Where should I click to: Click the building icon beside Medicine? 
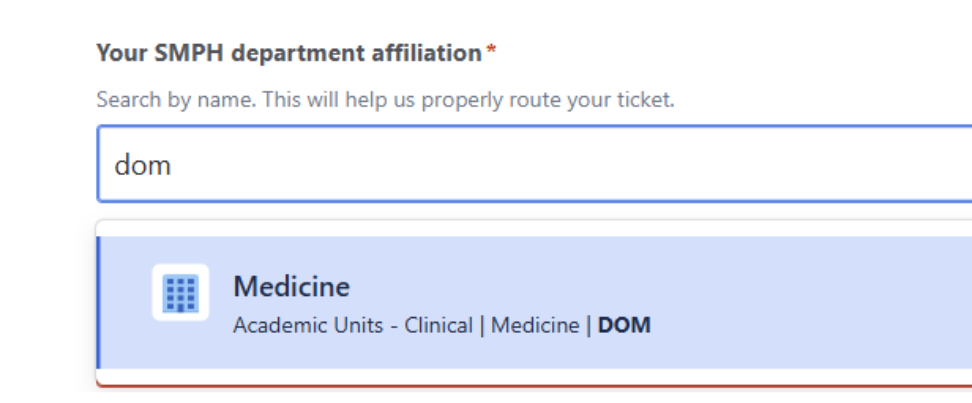click(x=180, y=293)
